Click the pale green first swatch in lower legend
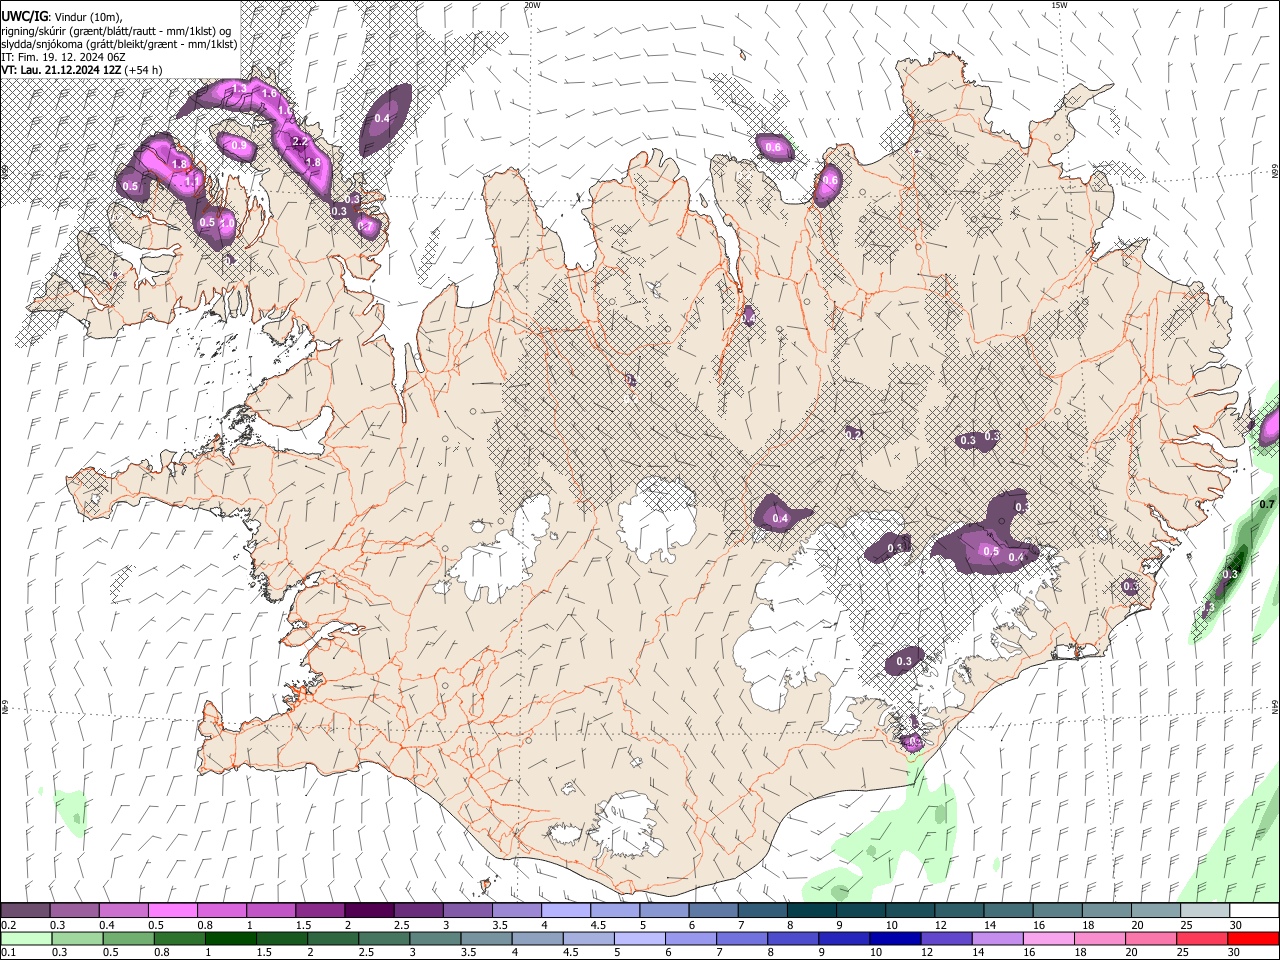 click(26, 938)
